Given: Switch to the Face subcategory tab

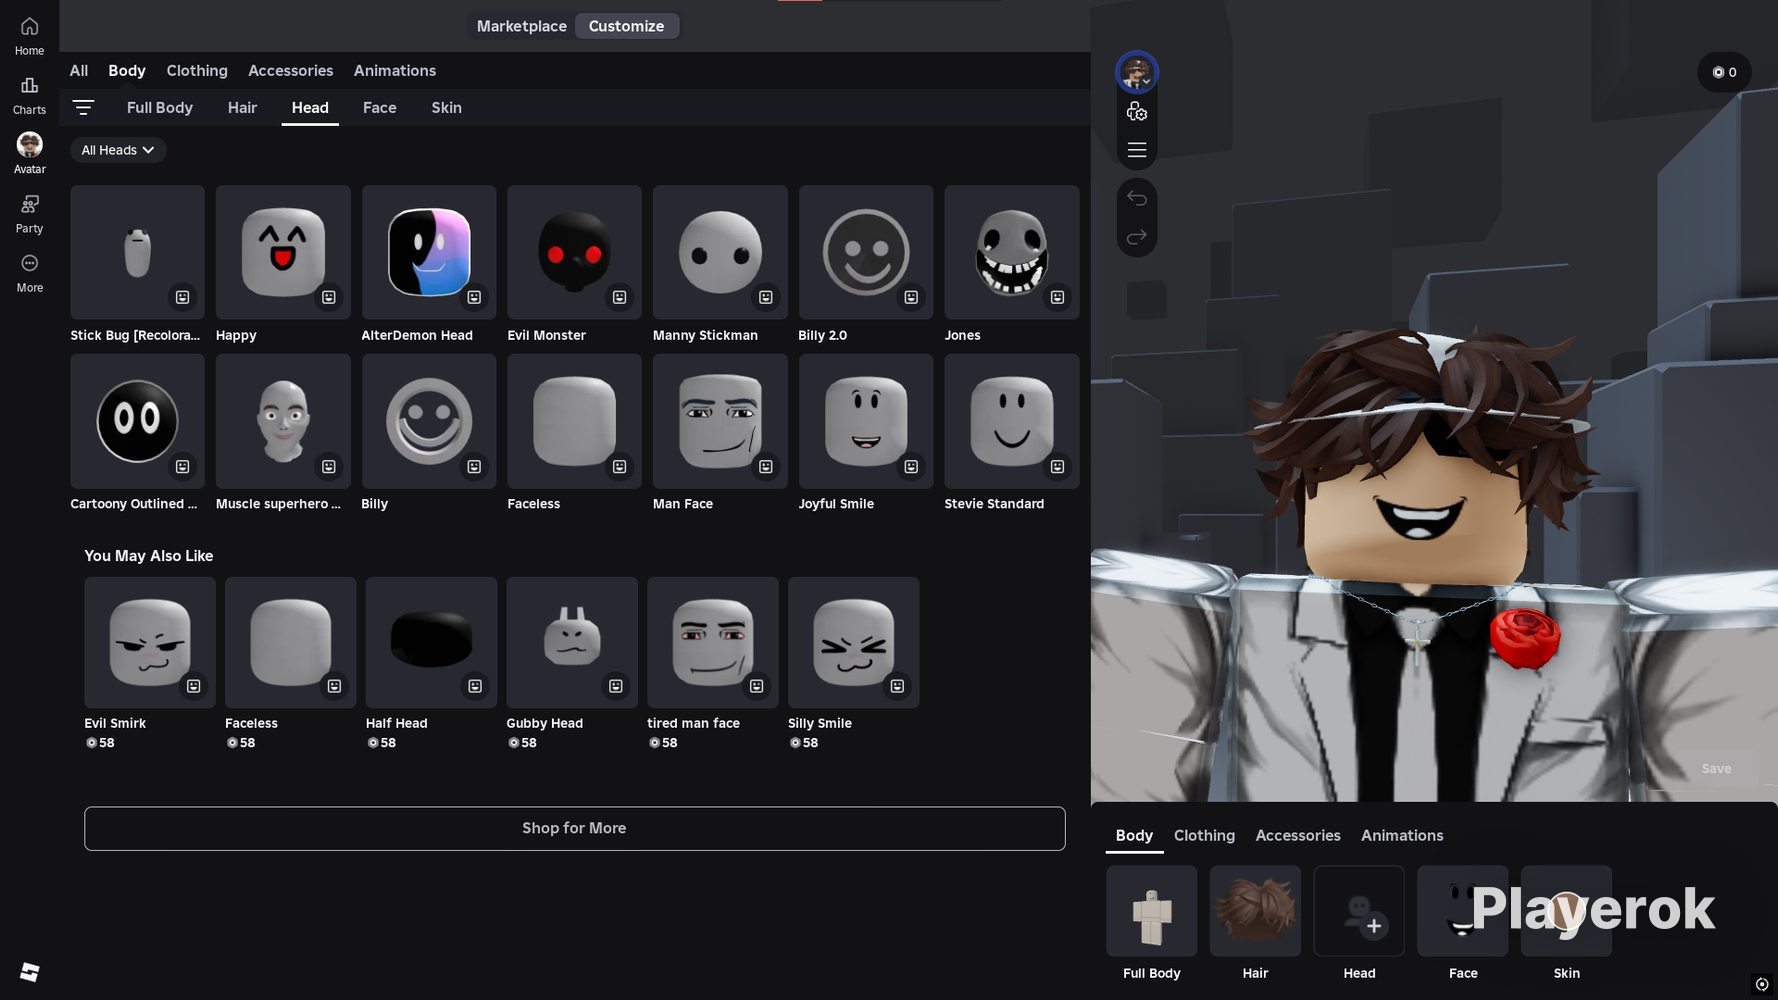Looking at the screenshot, I should pyautogui.click(x=380, y=108).
